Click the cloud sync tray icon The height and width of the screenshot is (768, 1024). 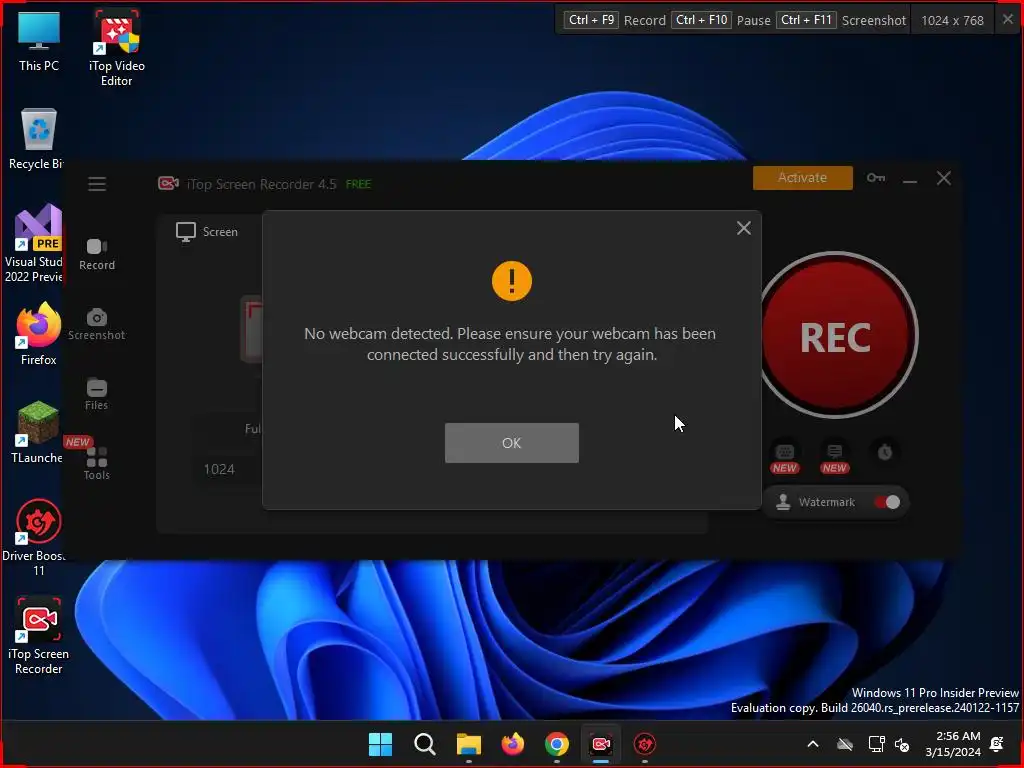pos(845,744)
